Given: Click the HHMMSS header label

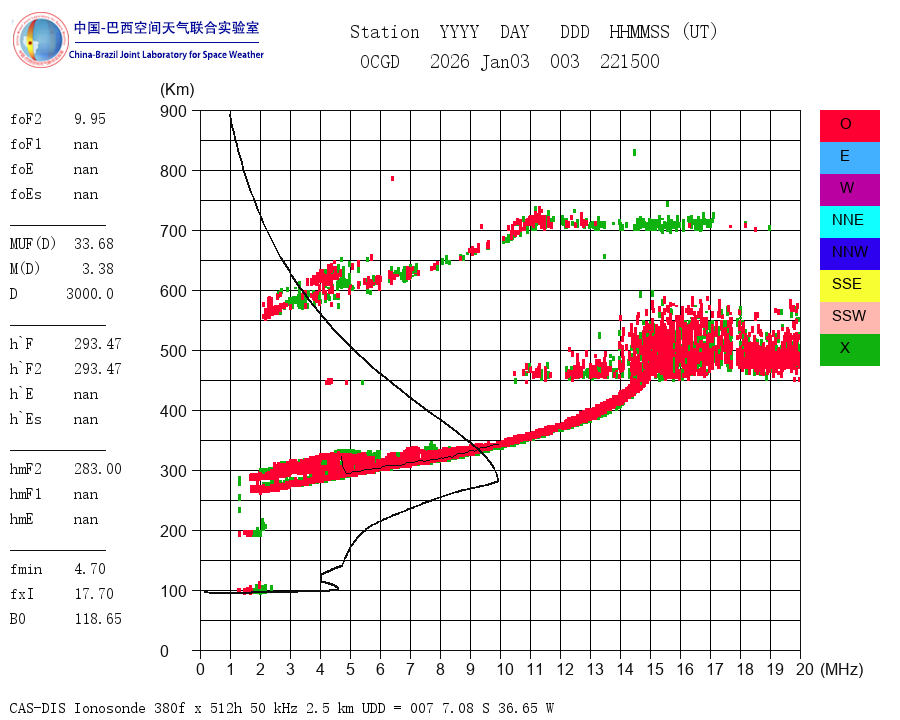Looking at the screenshot, I should pos(639,32).
